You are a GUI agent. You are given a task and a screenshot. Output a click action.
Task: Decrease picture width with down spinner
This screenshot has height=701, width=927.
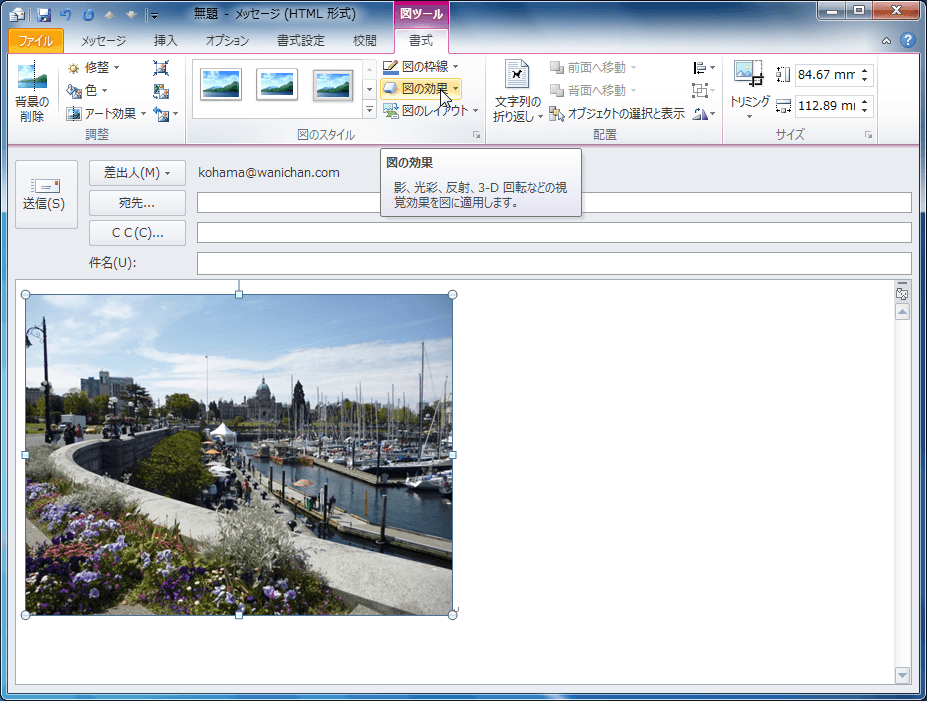[864, 111]
